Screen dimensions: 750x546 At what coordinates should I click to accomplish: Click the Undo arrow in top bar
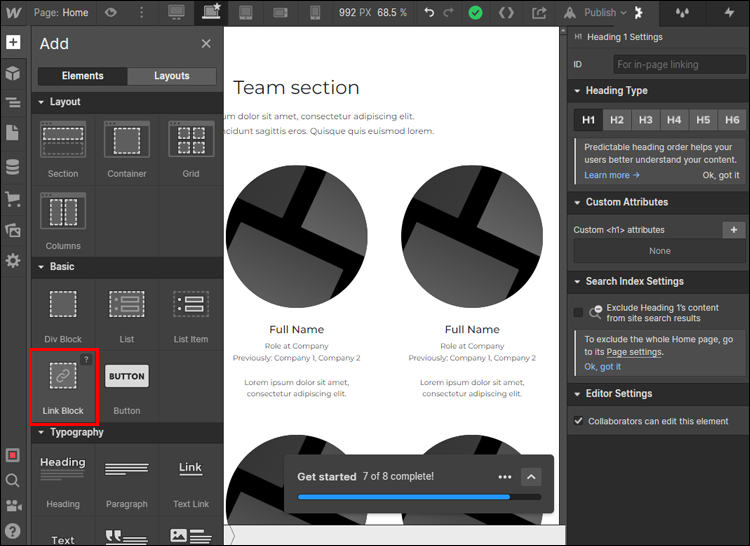pos(429,13)
